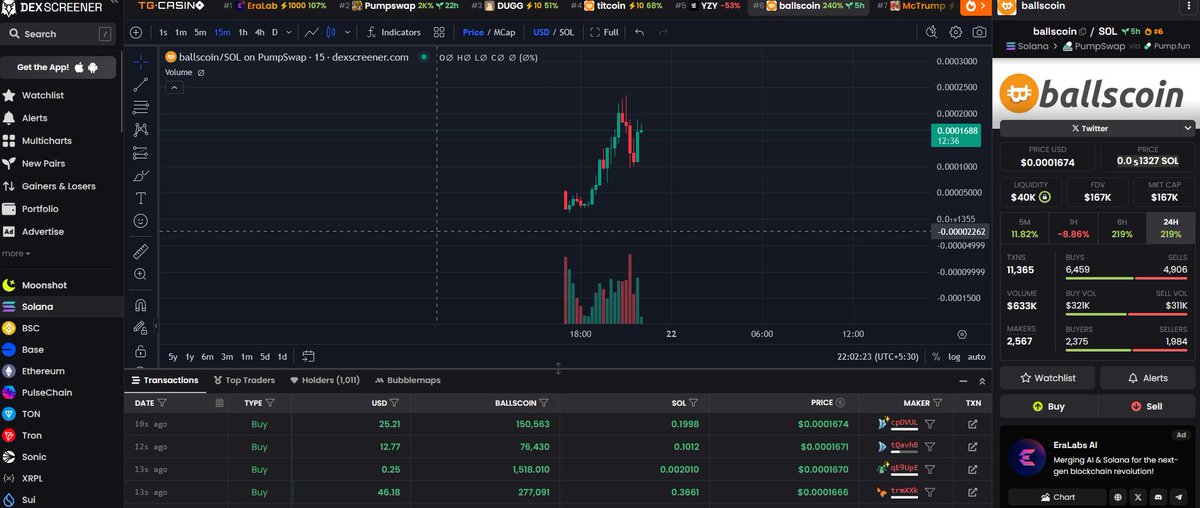This screenshot has width=1200, height=508.
Task: Expand the timeframe dropdown arrow
Action: coord(291,32)
